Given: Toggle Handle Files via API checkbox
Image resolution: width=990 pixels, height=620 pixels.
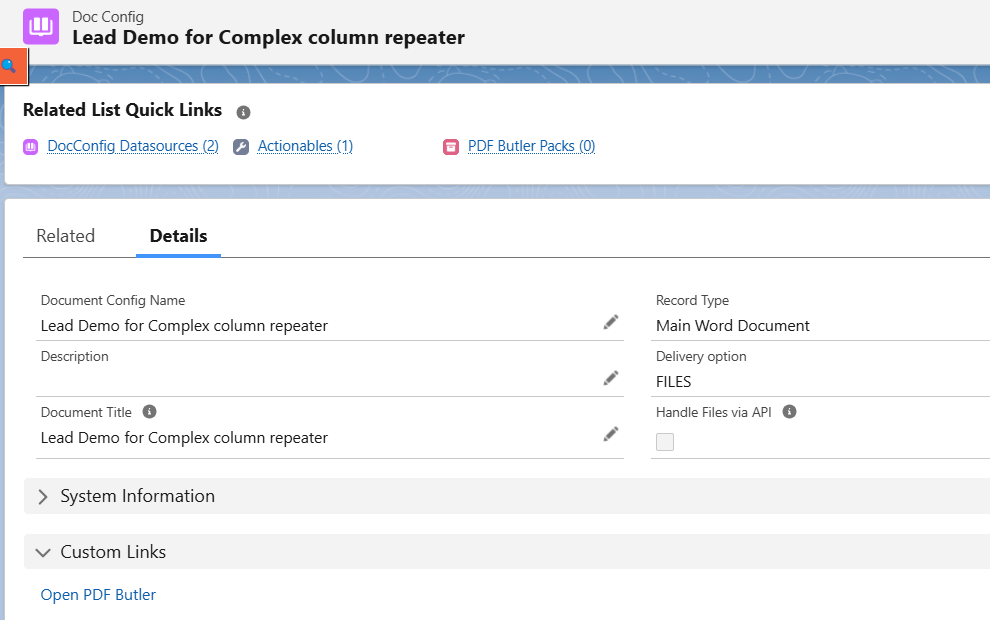Looking at the screenshot, I should pyautogui.click(x=665, y=442).
